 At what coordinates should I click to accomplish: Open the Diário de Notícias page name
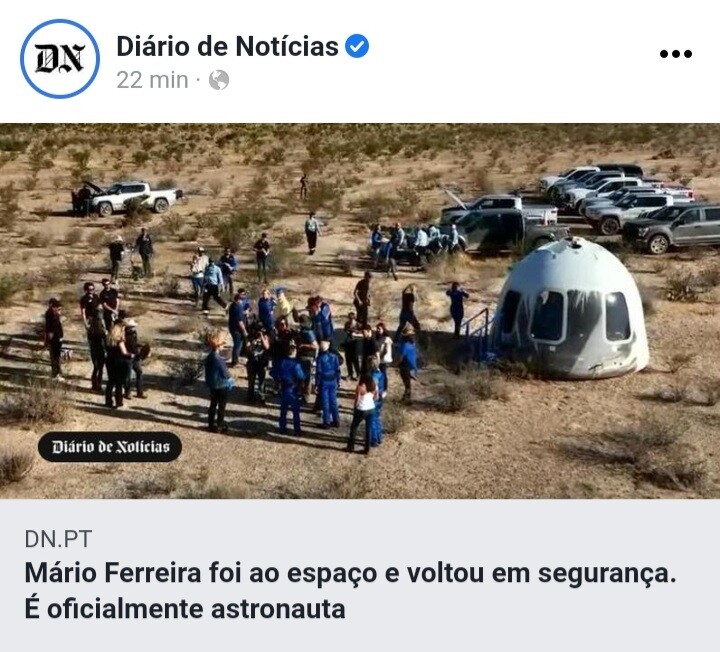coord(227,46)
